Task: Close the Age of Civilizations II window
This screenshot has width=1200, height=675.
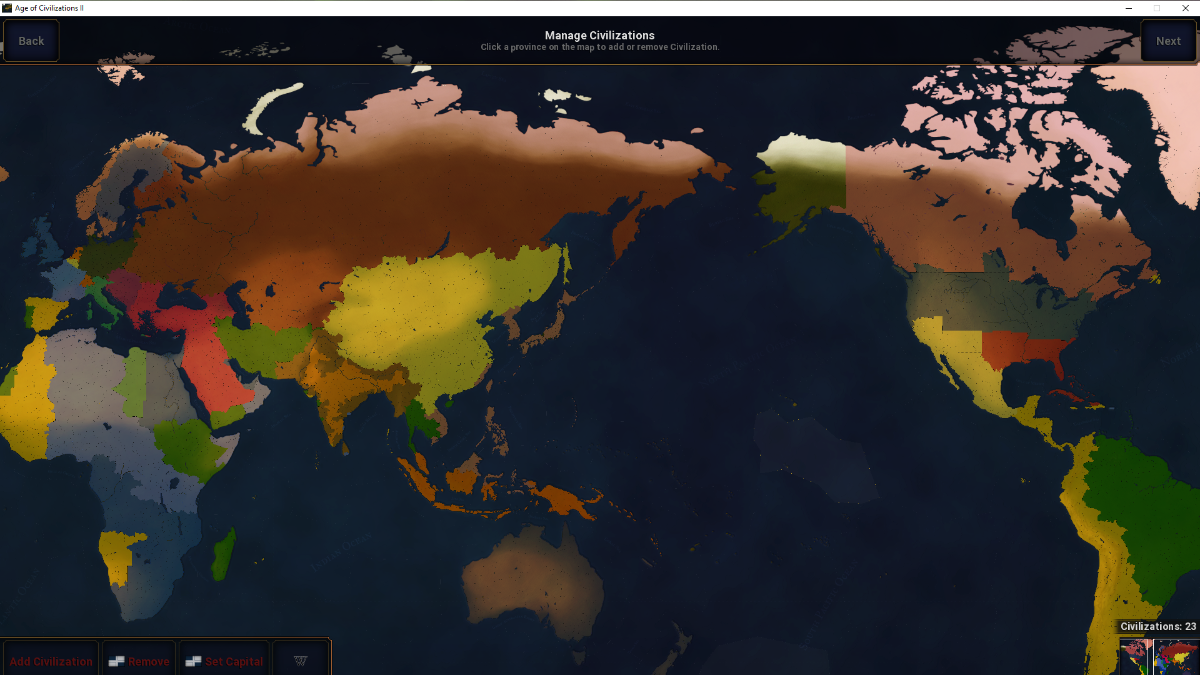Action: tap(1185, 7)
